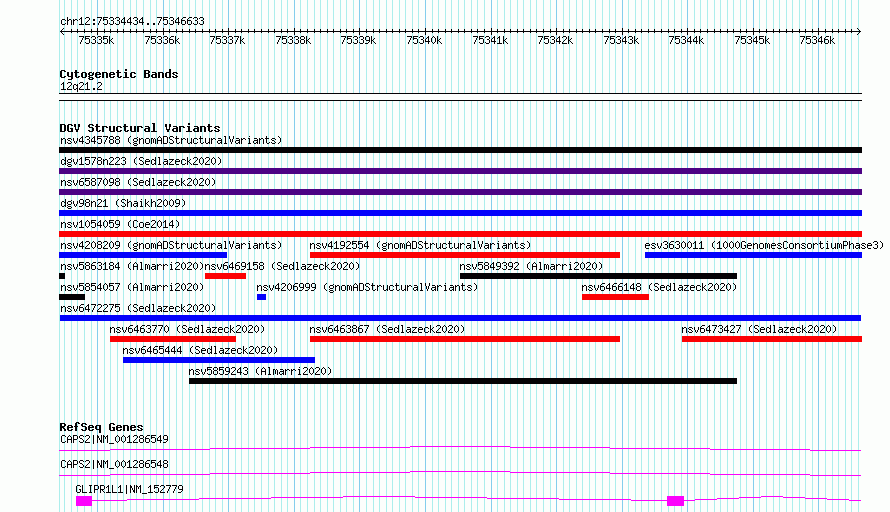Click the purple nsv6587098 variant bar

click(460, 192)
